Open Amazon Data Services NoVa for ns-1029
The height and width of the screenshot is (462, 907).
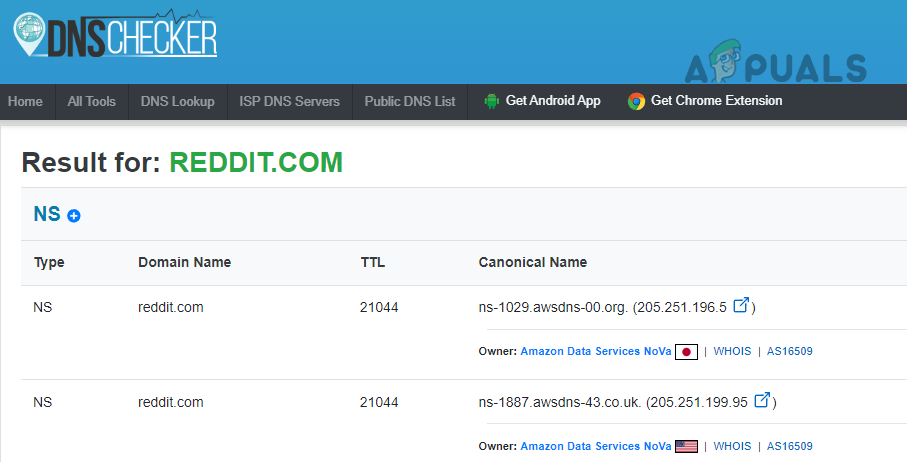point(596,351)
